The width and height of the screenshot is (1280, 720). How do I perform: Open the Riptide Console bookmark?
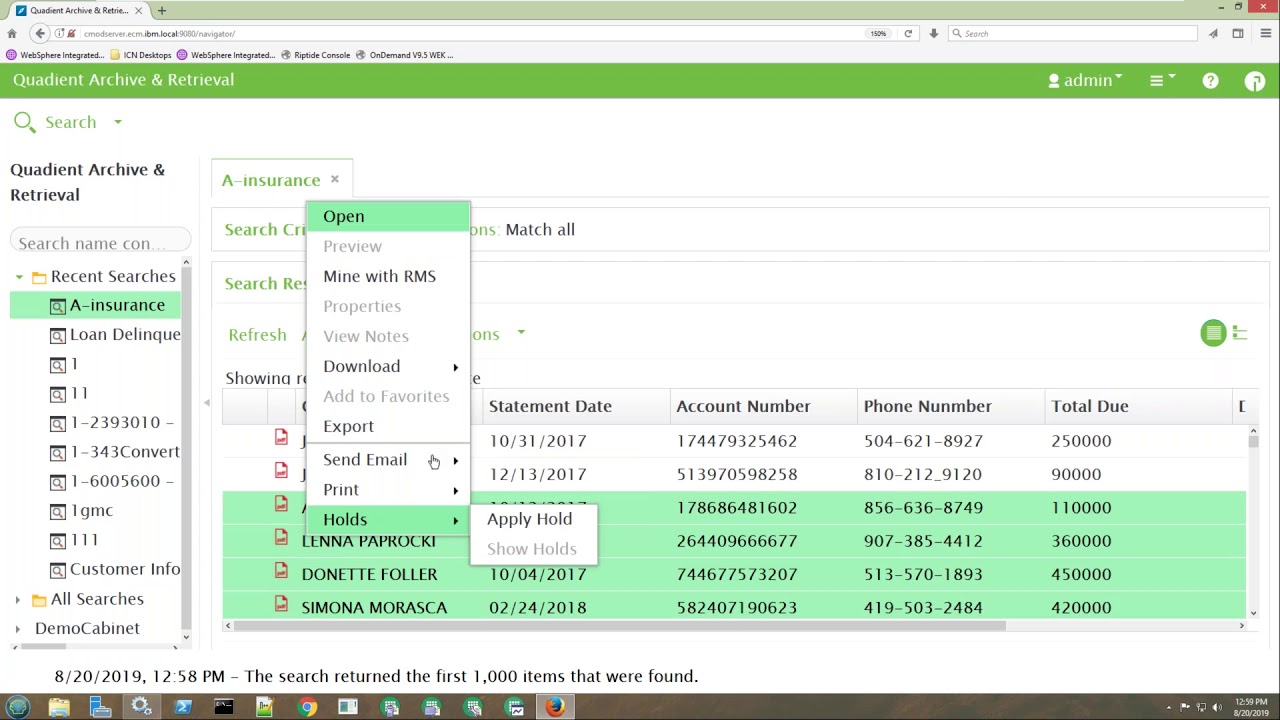coord(315,55)
